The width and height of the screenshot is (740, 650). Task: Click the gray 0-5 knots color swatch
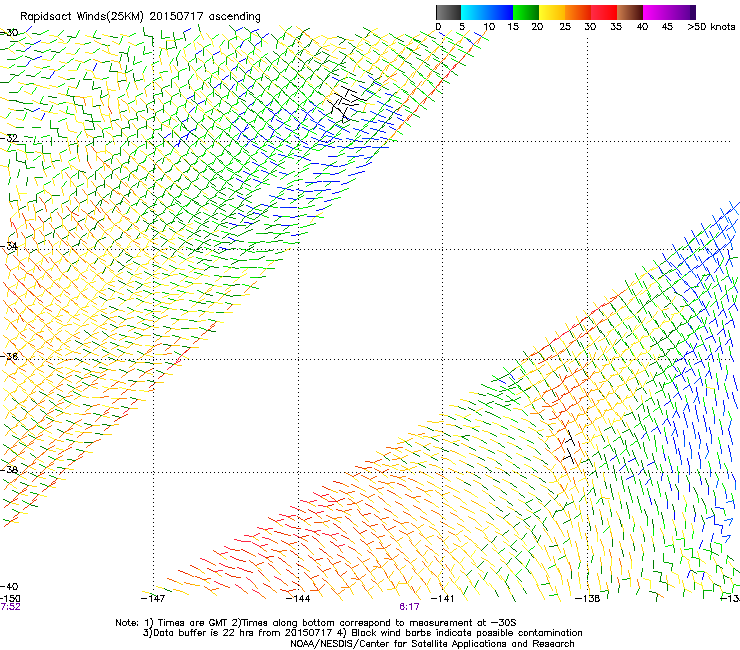(448, 12)
